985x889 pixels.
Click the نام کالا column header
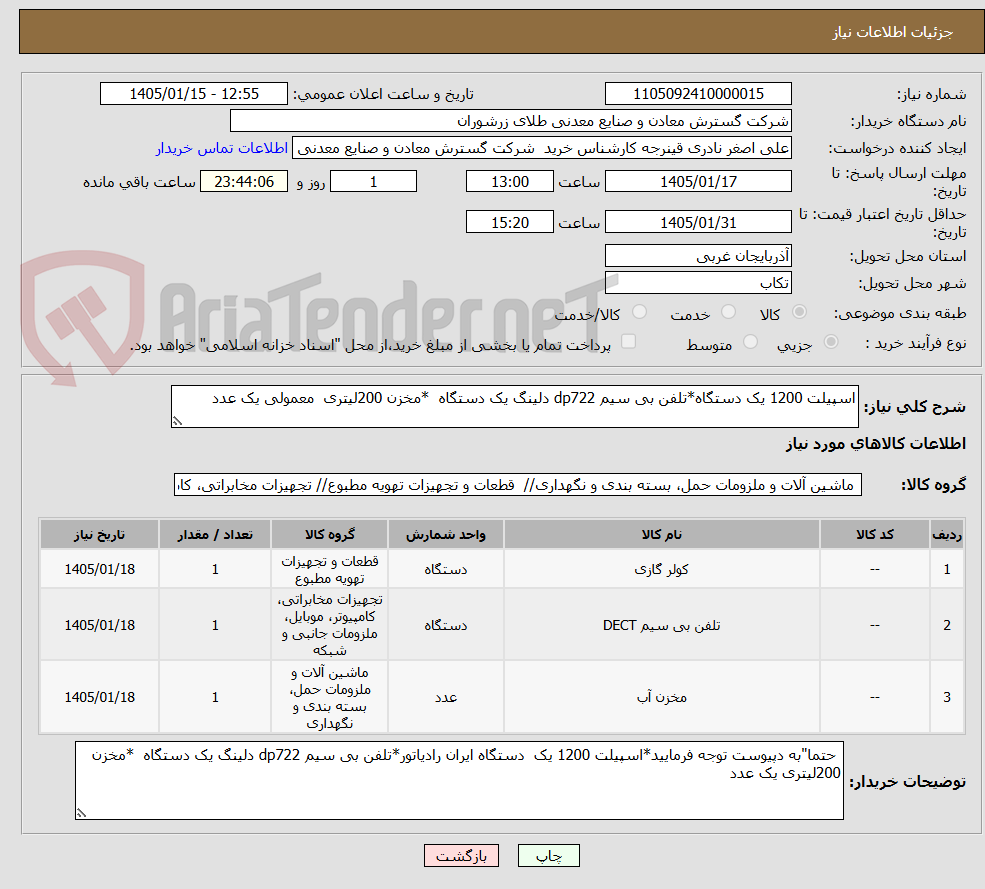point(661,534)
